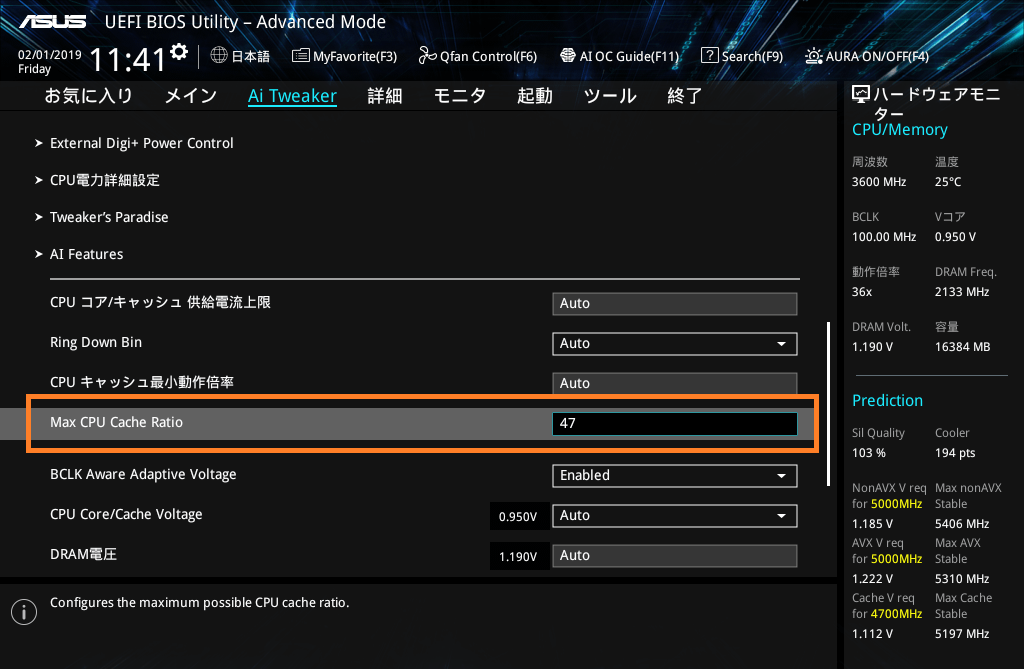This screenshot has width=1024, height=669.
Task: Open the お気に入り tab
Action: 88,96
